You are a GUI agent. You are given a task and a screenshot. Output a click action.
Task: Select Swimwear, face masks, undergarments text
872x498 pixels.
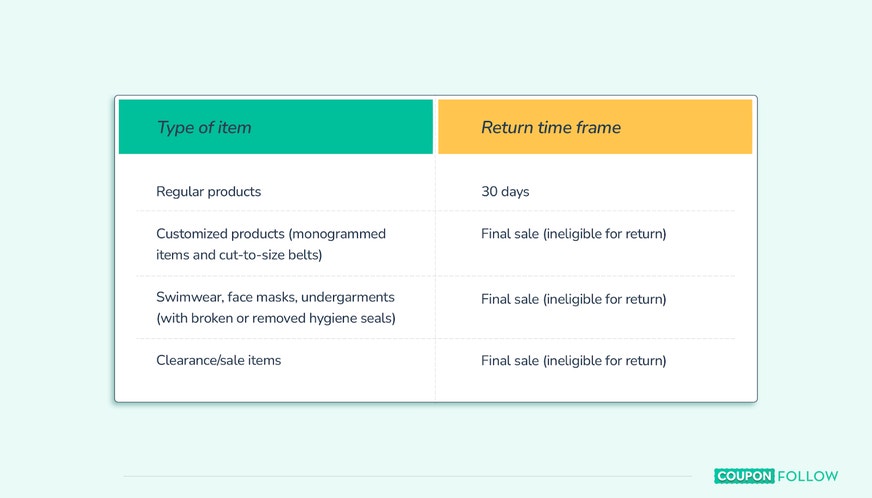(x=275, y=297)
